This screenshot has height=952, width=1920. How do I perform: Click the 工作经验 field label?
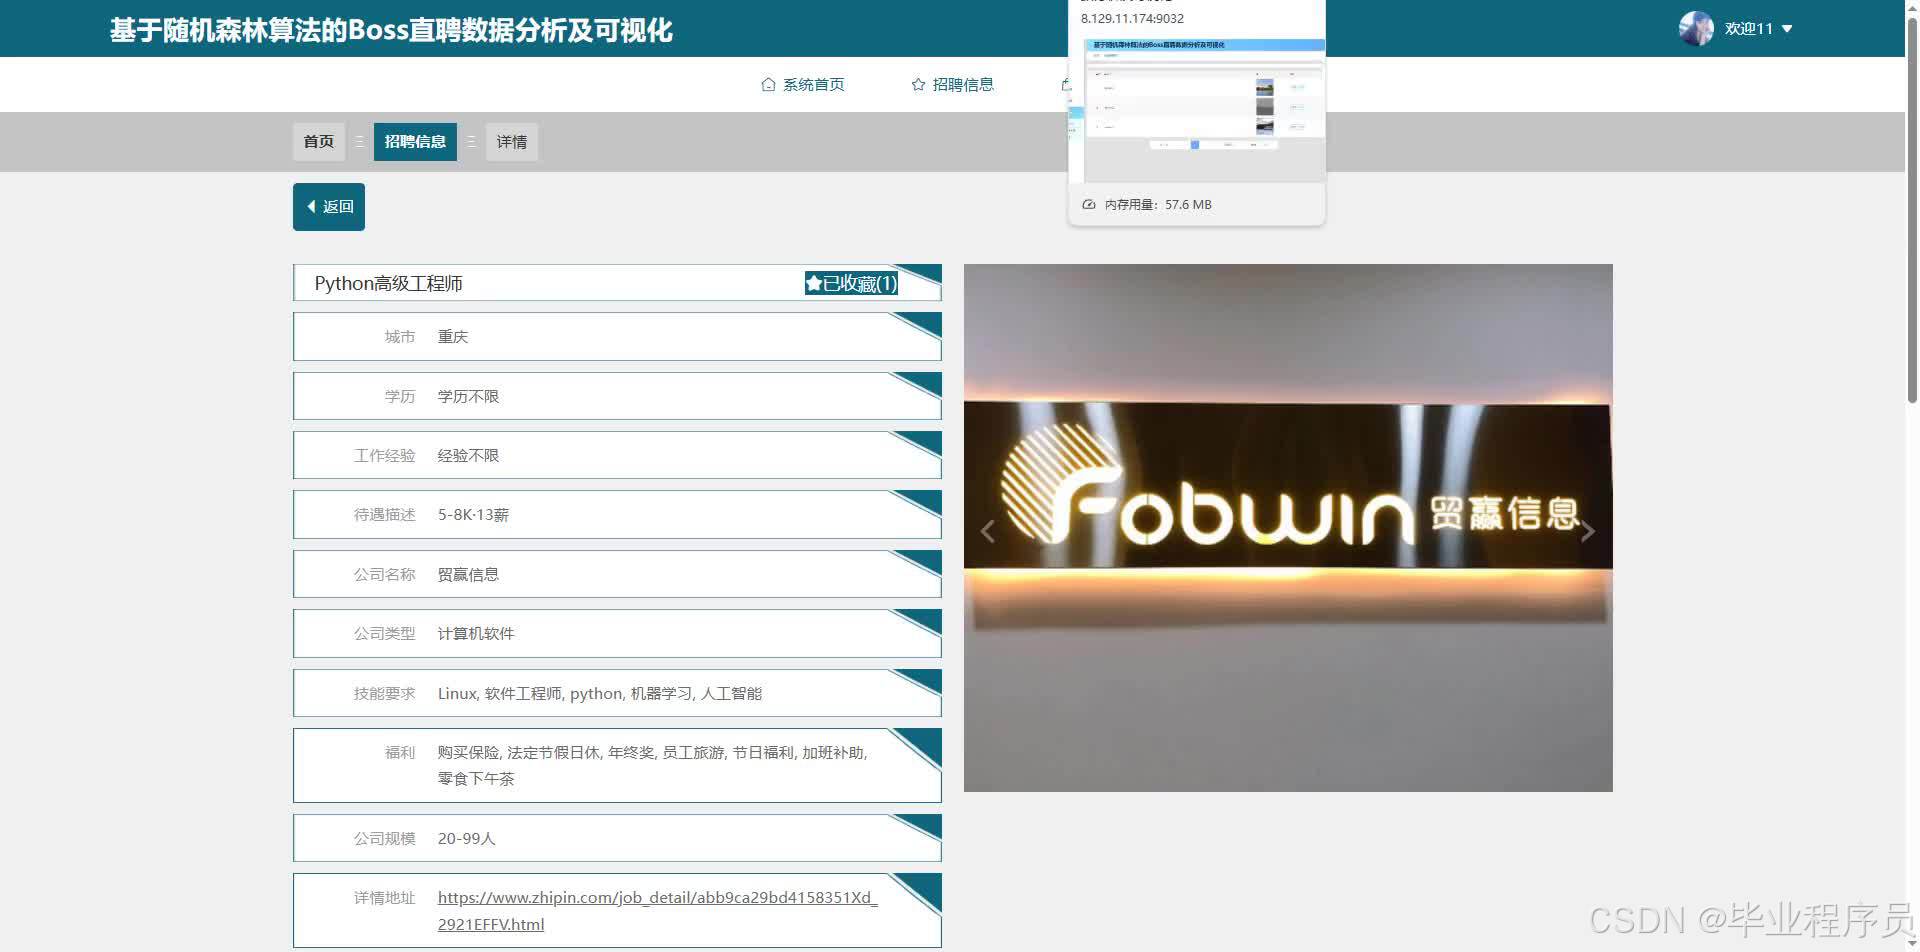(384, 456)
